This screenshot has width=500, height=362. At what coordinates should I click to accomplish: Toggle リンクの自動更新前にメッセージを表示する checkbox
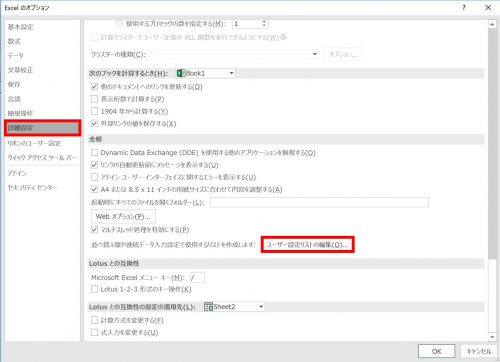click(x=94, y=165)
